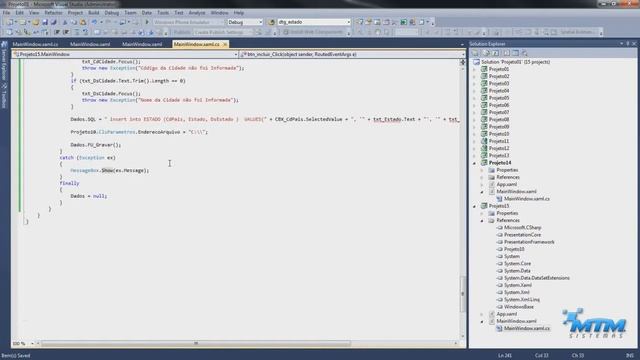Click the New Project toolbar icon
The width and height of the screenshot is (640, 360).
pos(9,22)
